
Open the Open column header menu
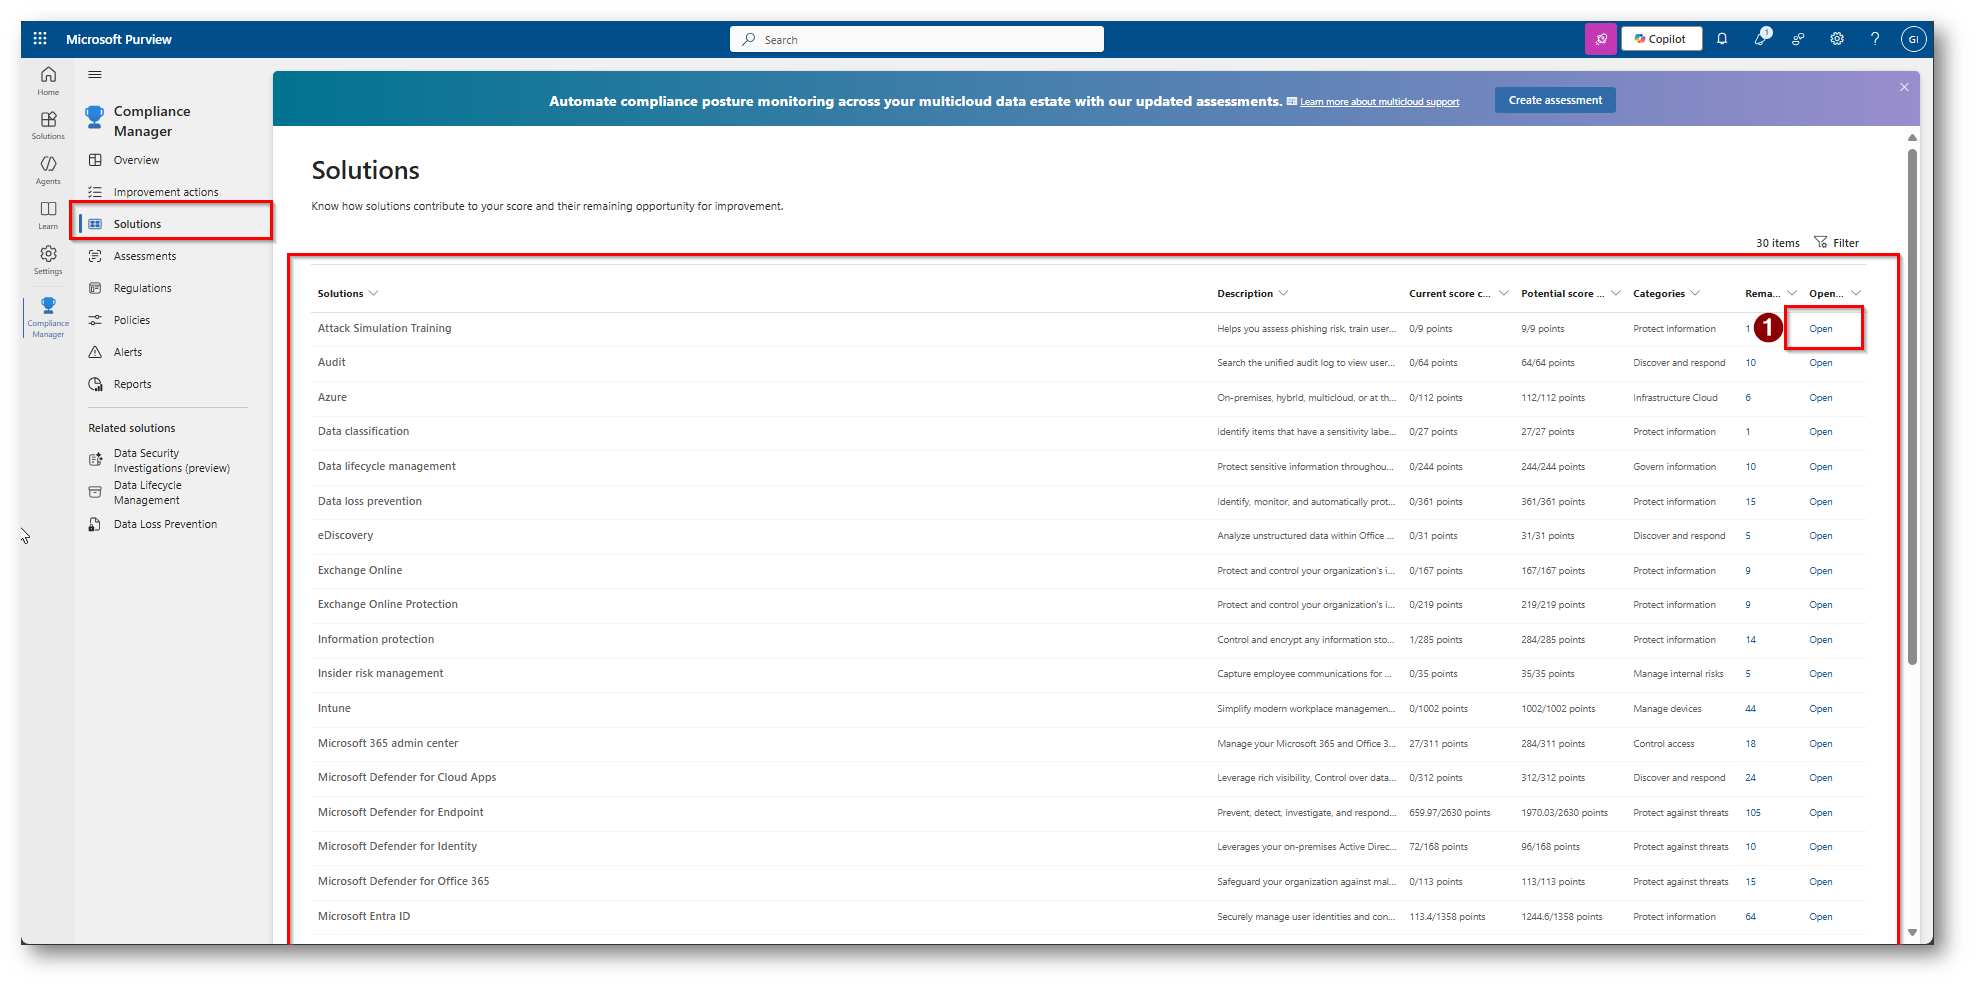[x=1835, y=294]
